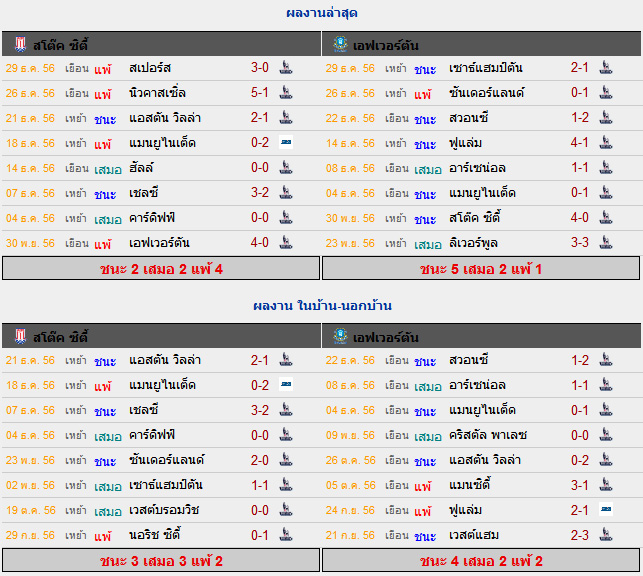
Task: Click the 'ชนะ 4 เสมอ 2 แพ้ 2' summary
Action: [481, 560]
